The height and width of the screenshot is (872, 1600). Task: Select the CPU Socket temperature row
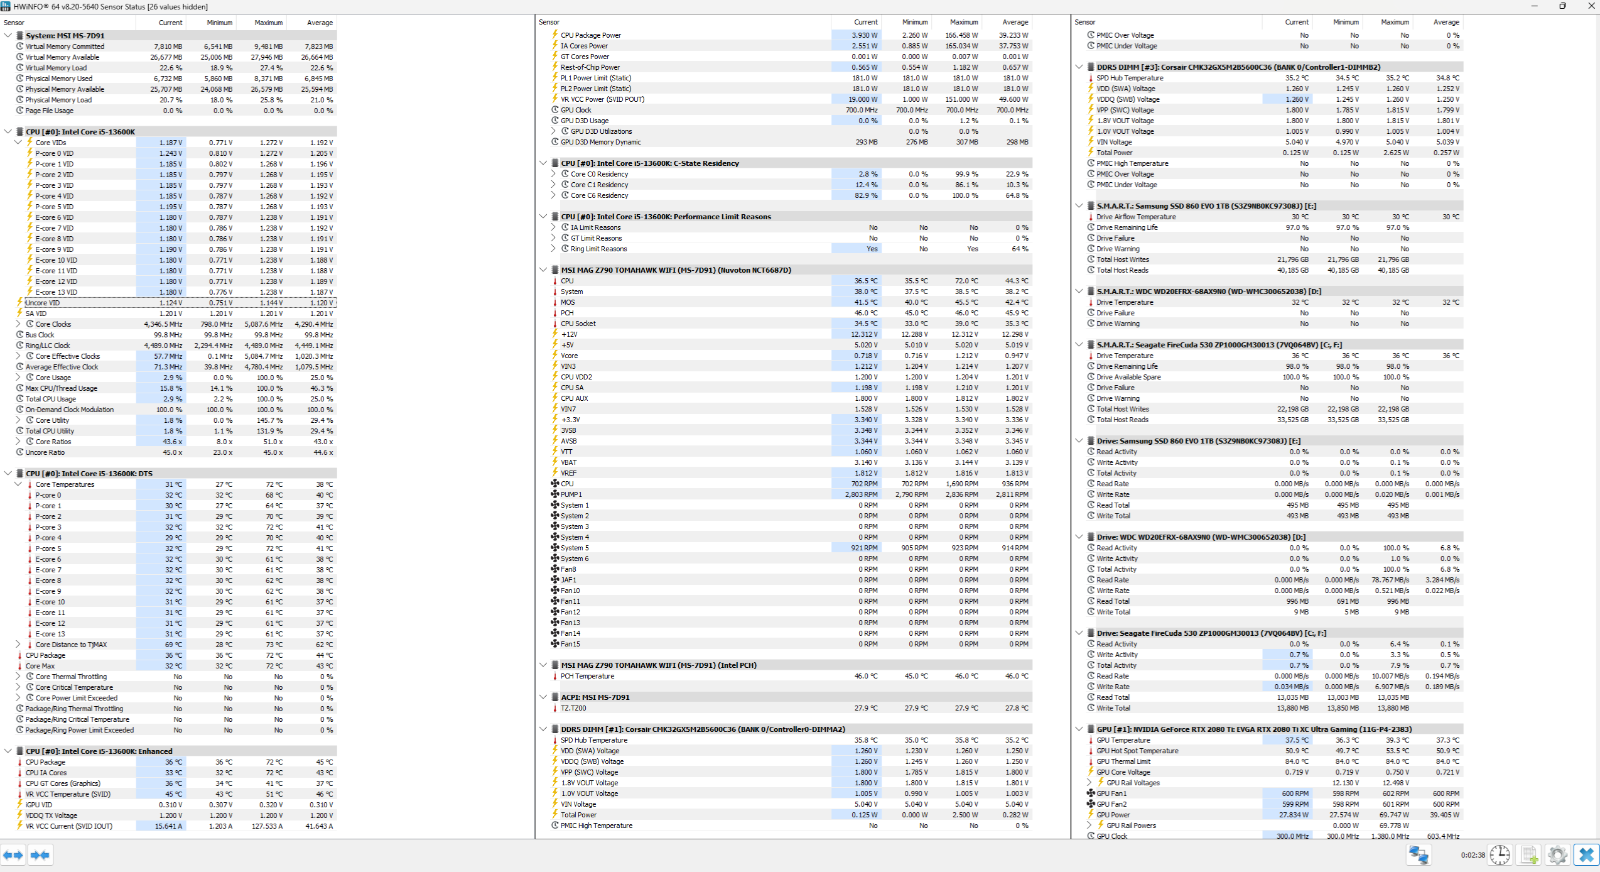pos(790,323)
